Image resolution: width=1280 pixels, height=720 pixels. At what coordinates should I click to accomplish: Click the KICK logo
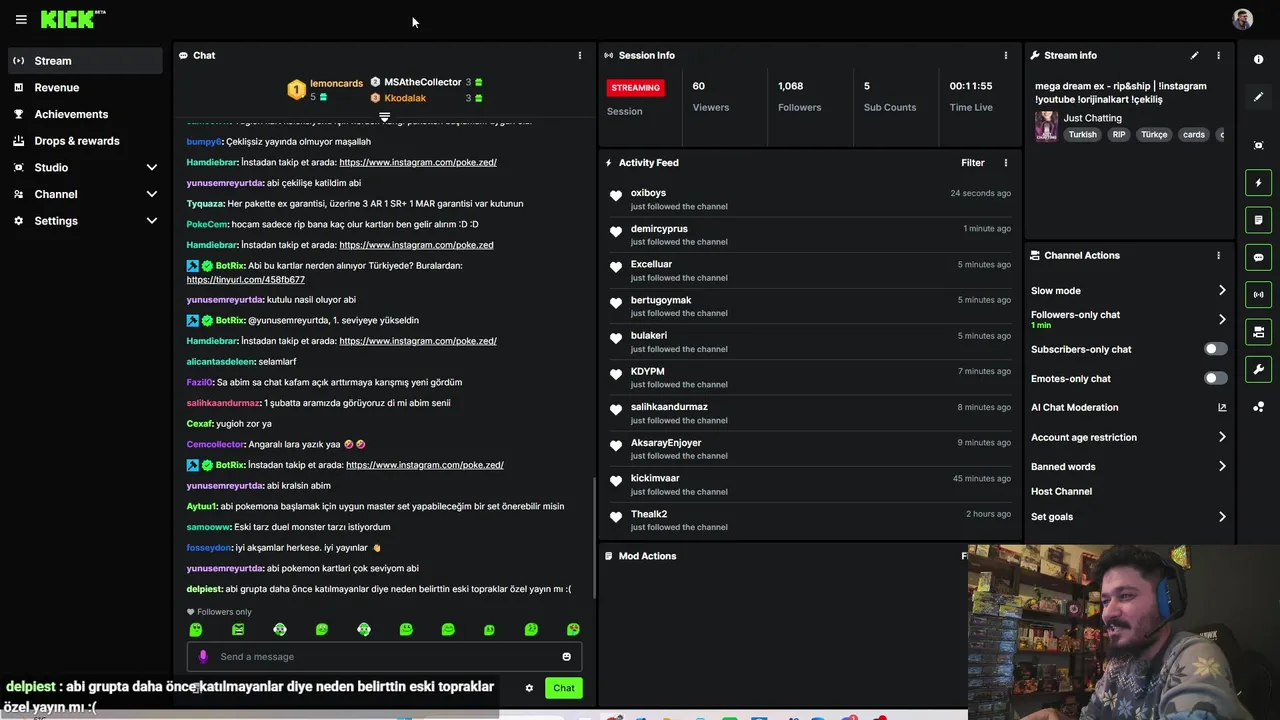point(72,19)
